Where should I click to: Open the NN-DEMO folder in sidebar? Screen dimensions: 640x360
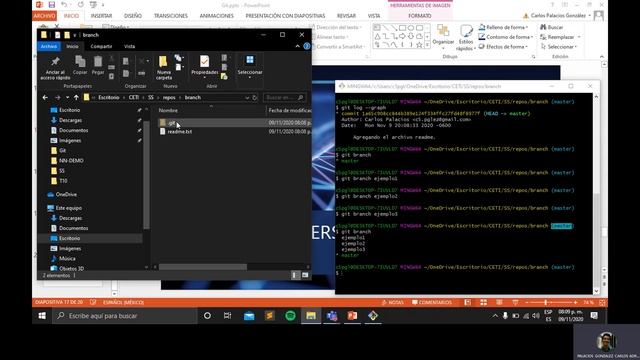coord(71,161)
